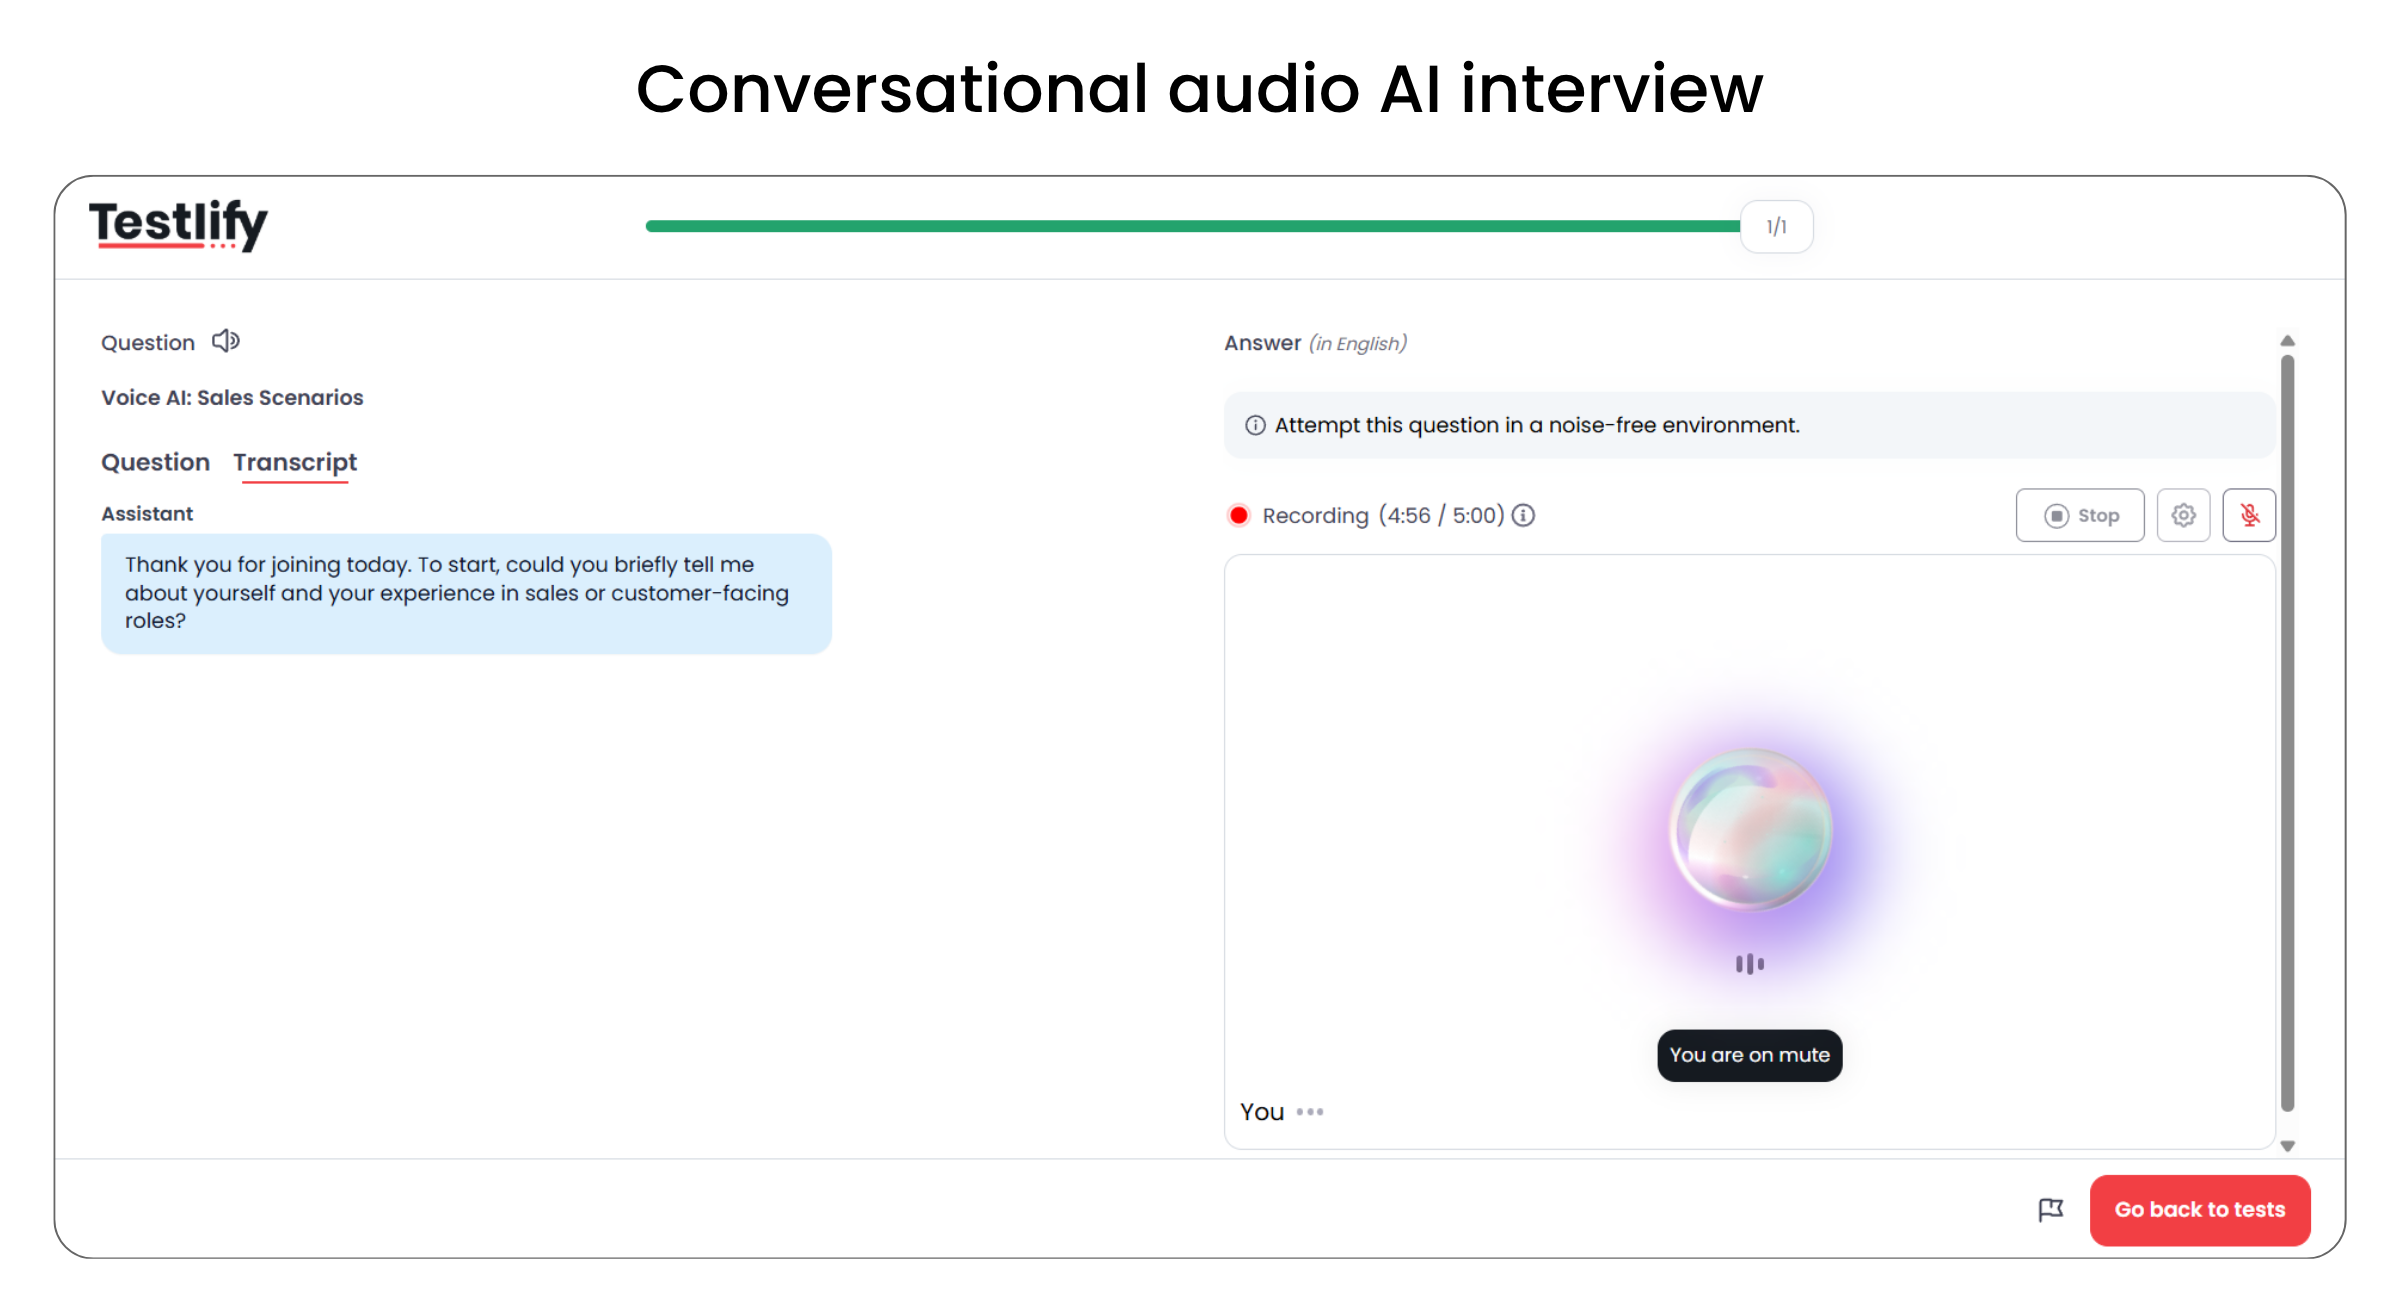Click the Assistant message bubble

466,593
